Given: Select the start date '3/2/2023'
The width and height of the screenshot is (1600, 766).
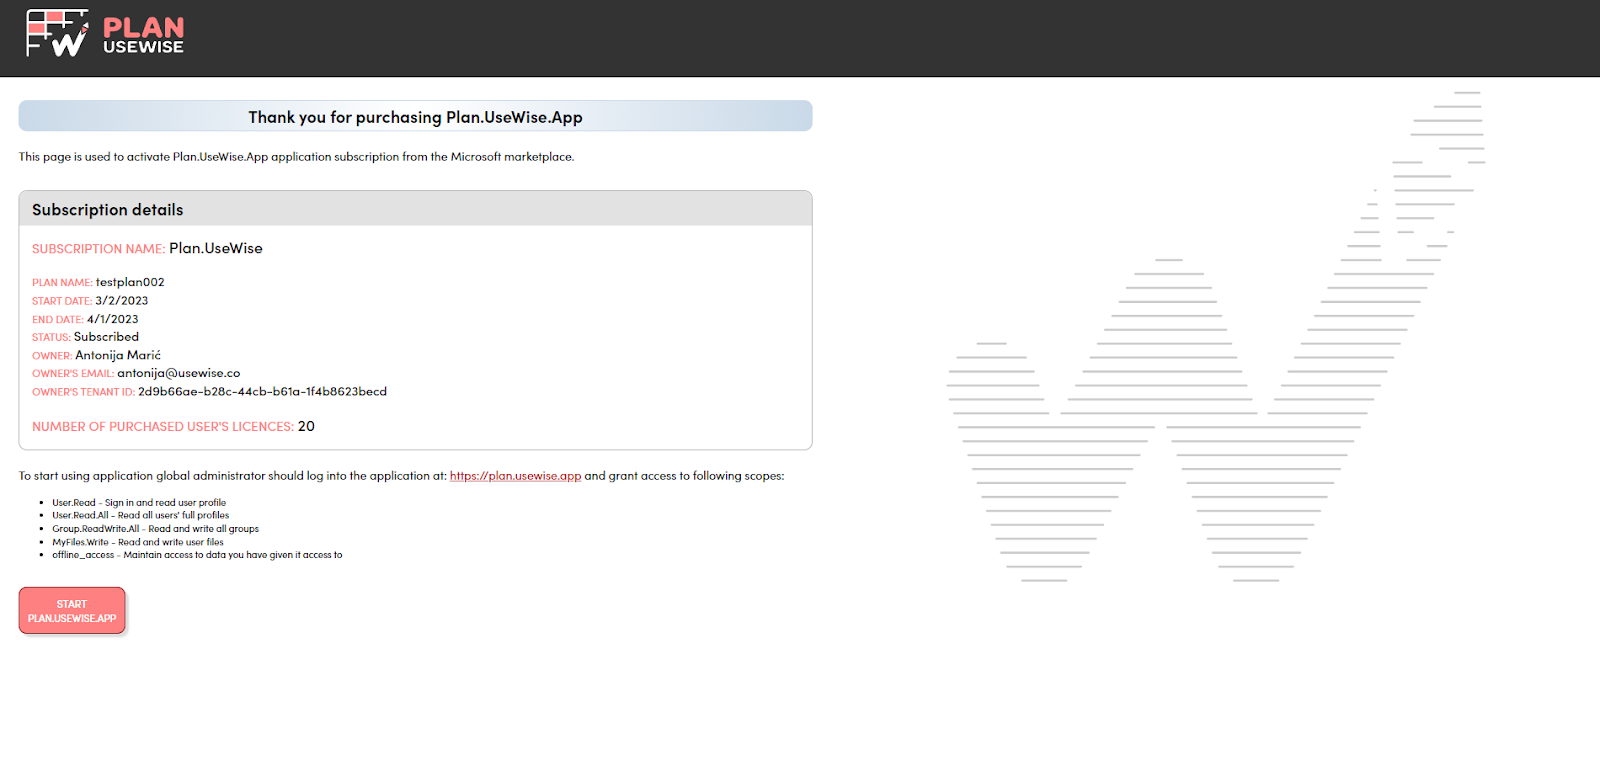Looking at the screenshot, I should [x=122, y=300].
